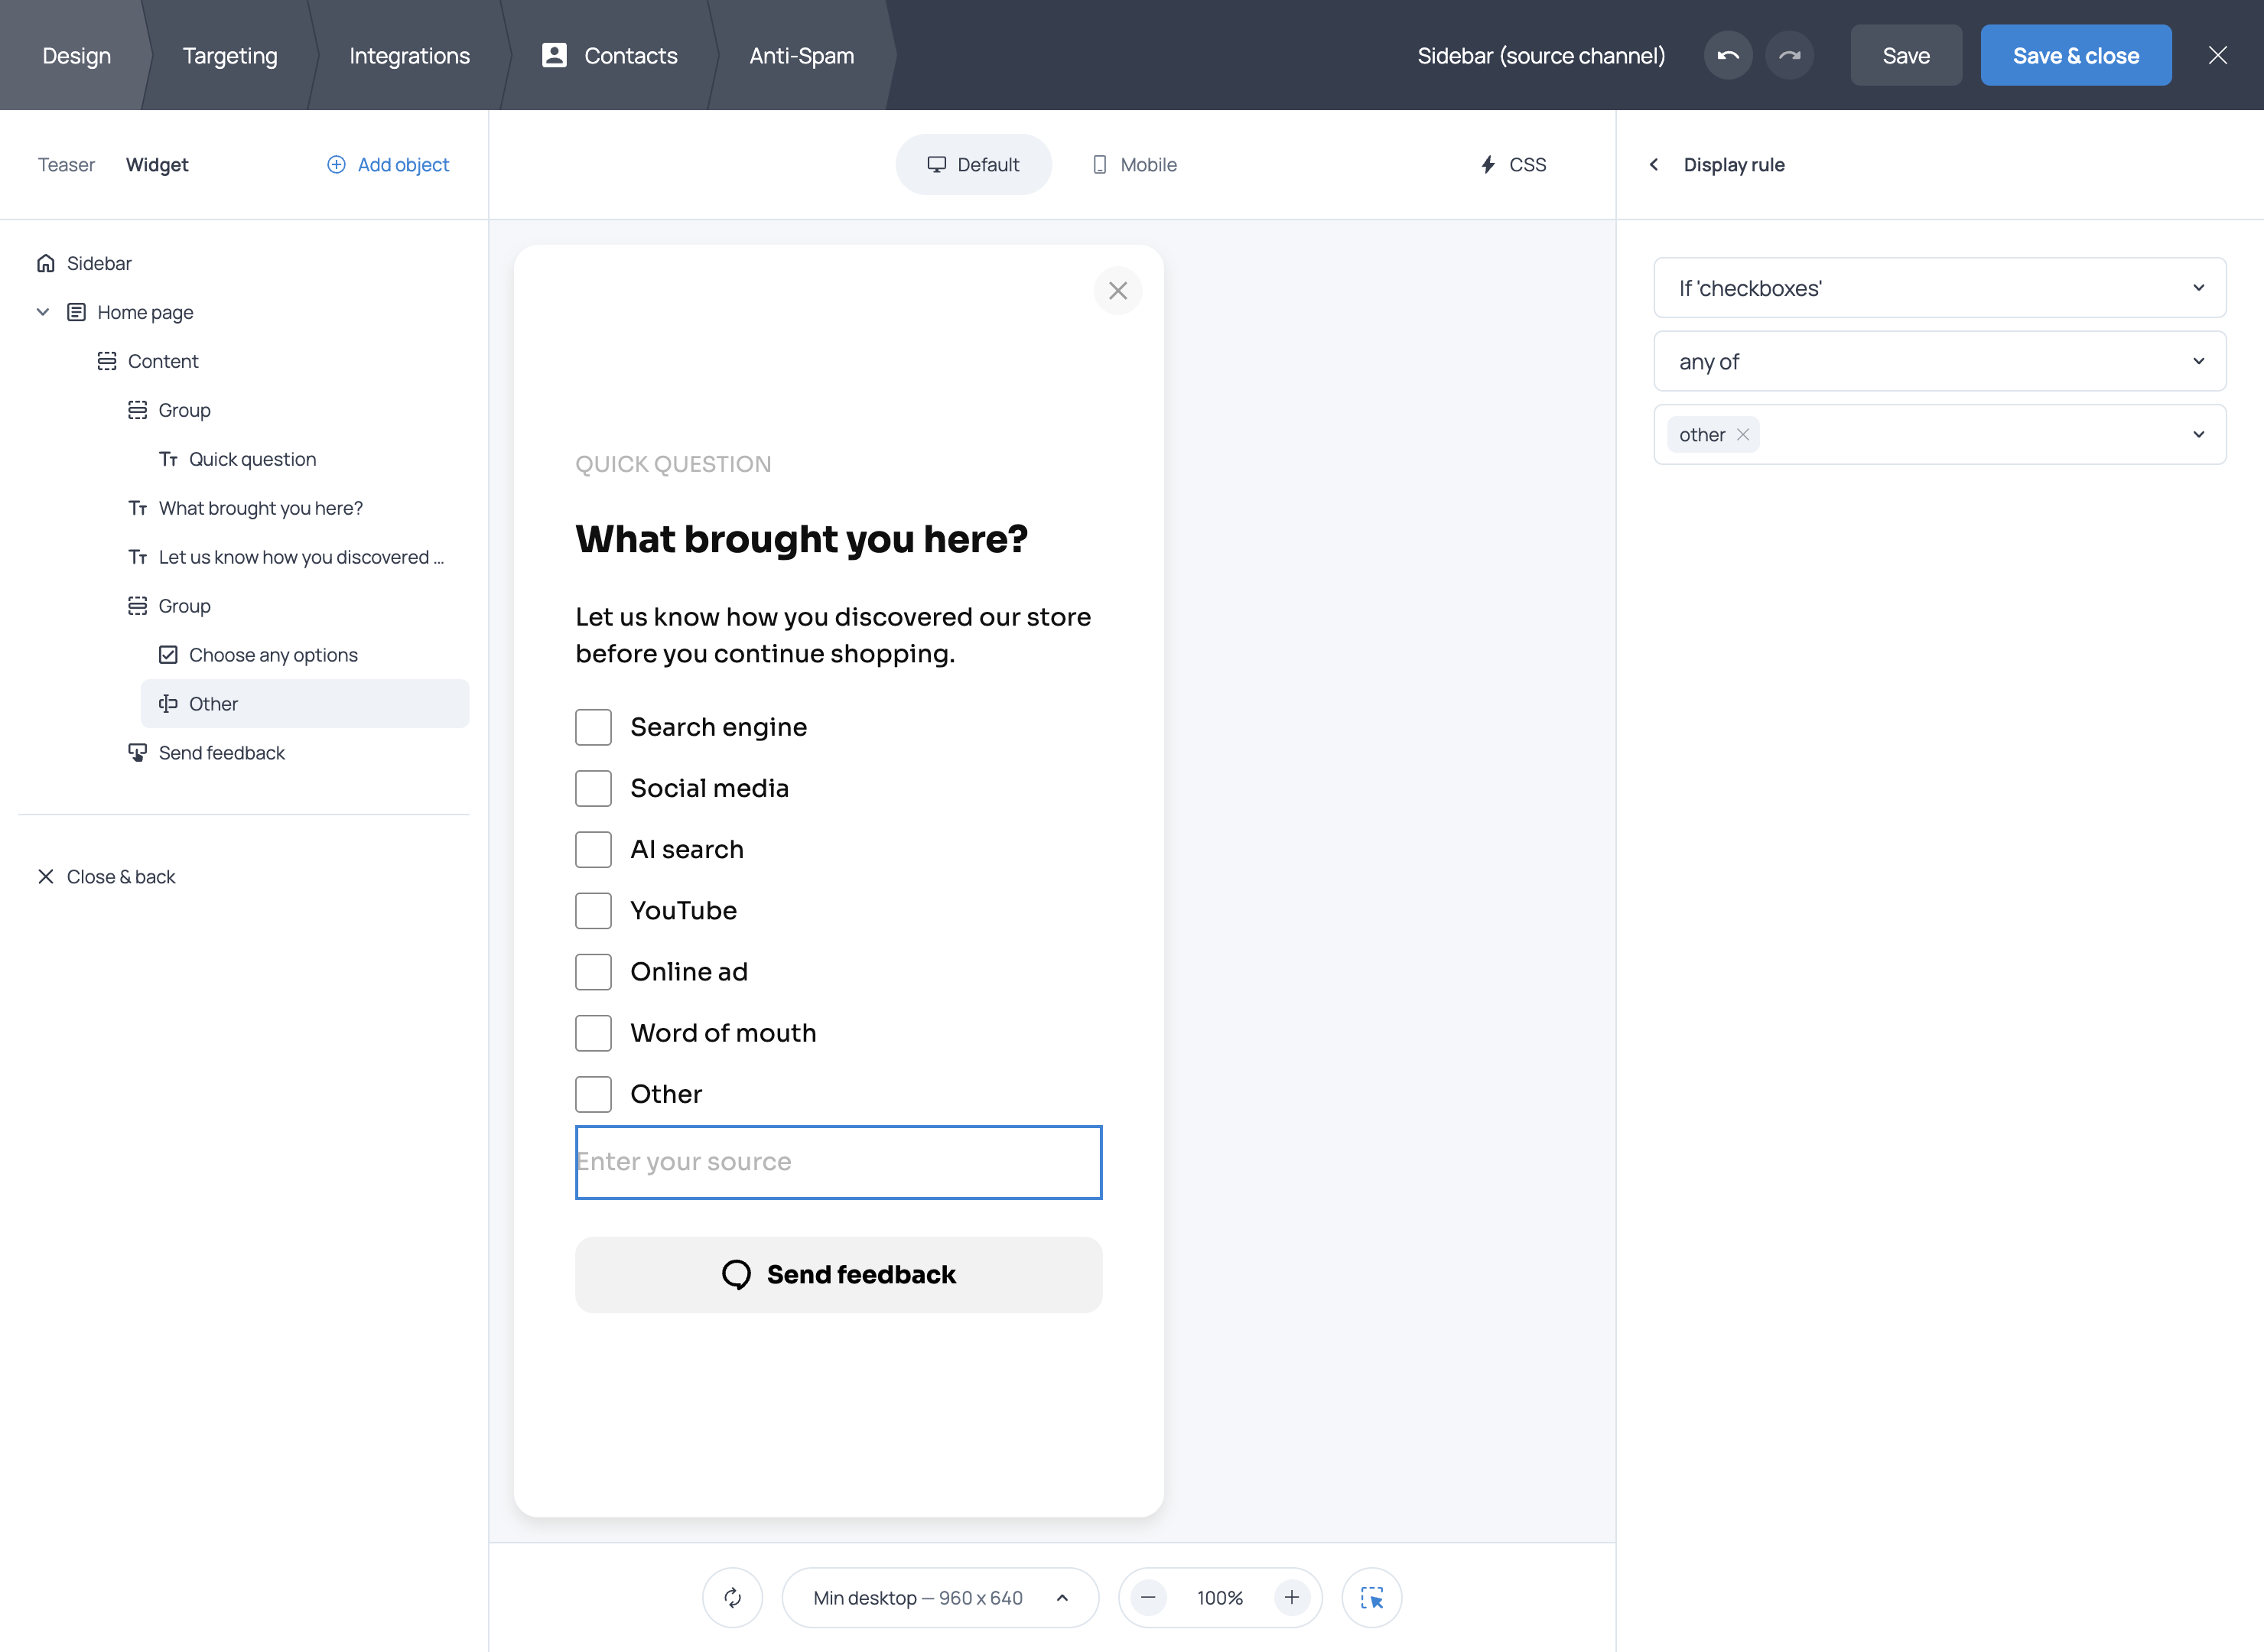Open the 'any of' condition dropdown
The width and height of the screenshot is (2264, 1652).
[1940, 361]
